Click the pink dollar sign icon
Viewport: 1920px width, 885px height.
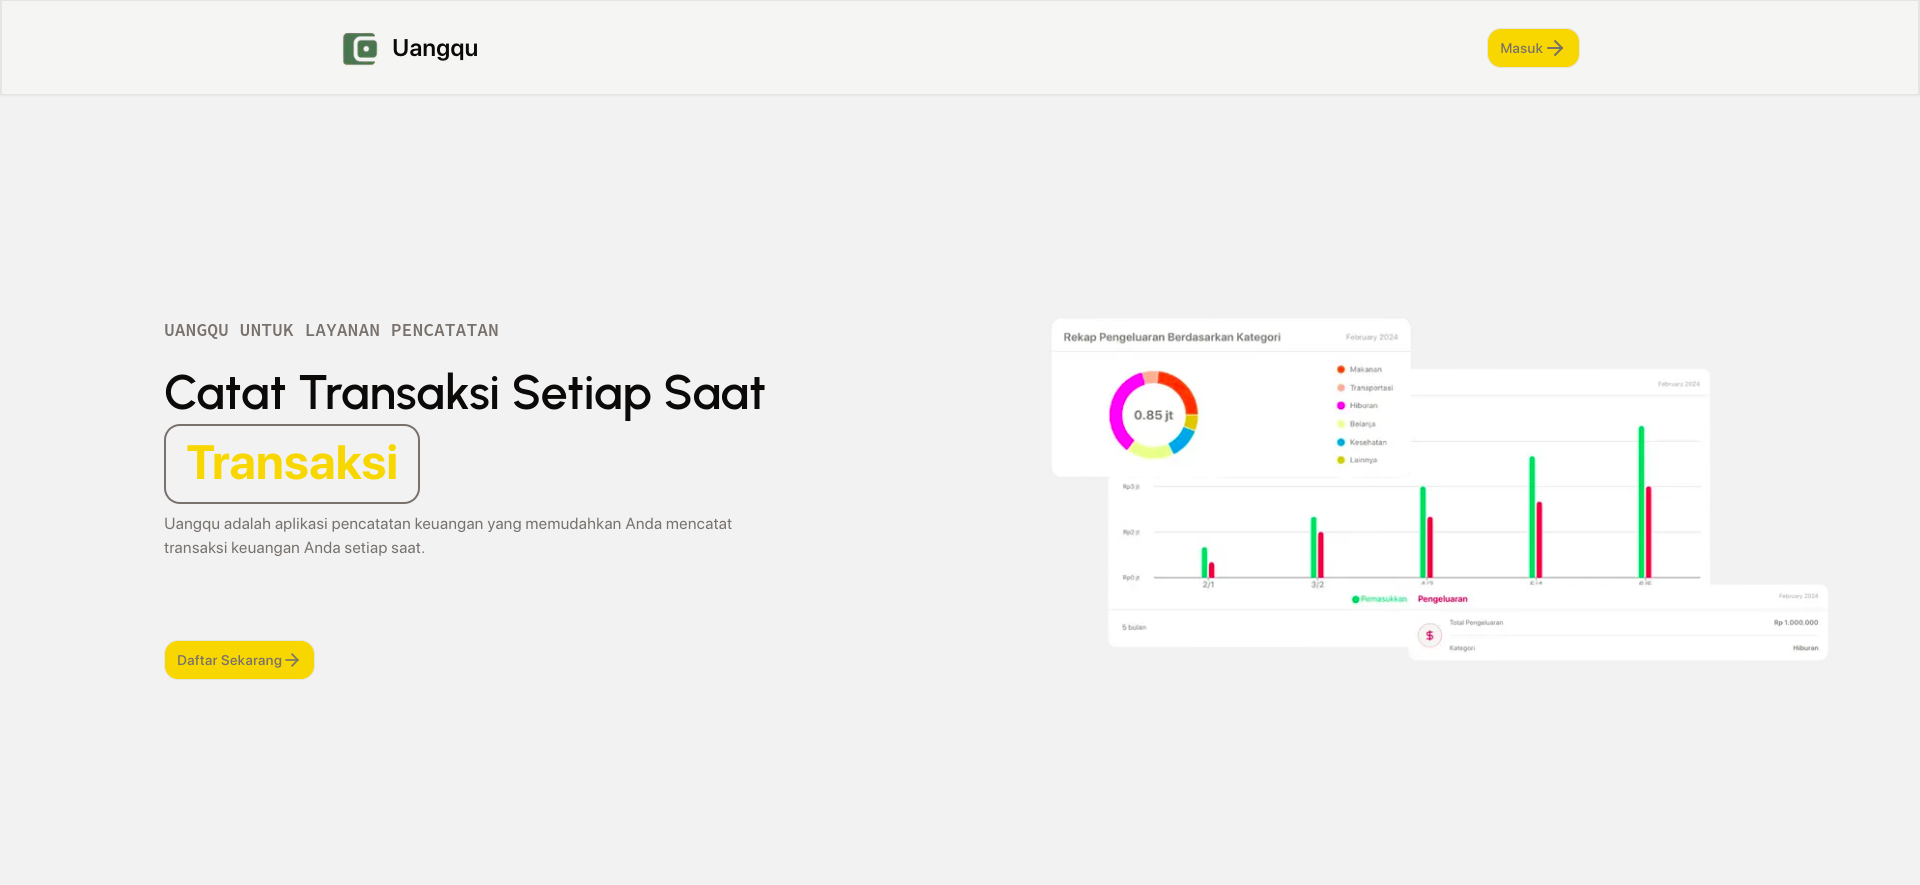click(x=1430, y=635)
